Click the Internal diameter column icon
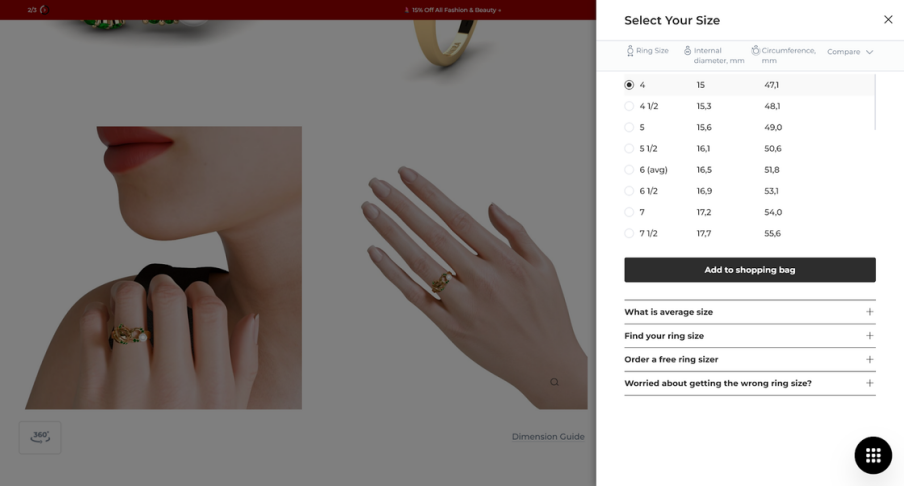Screen dimensions: 904x486 [x=687, y=51]
